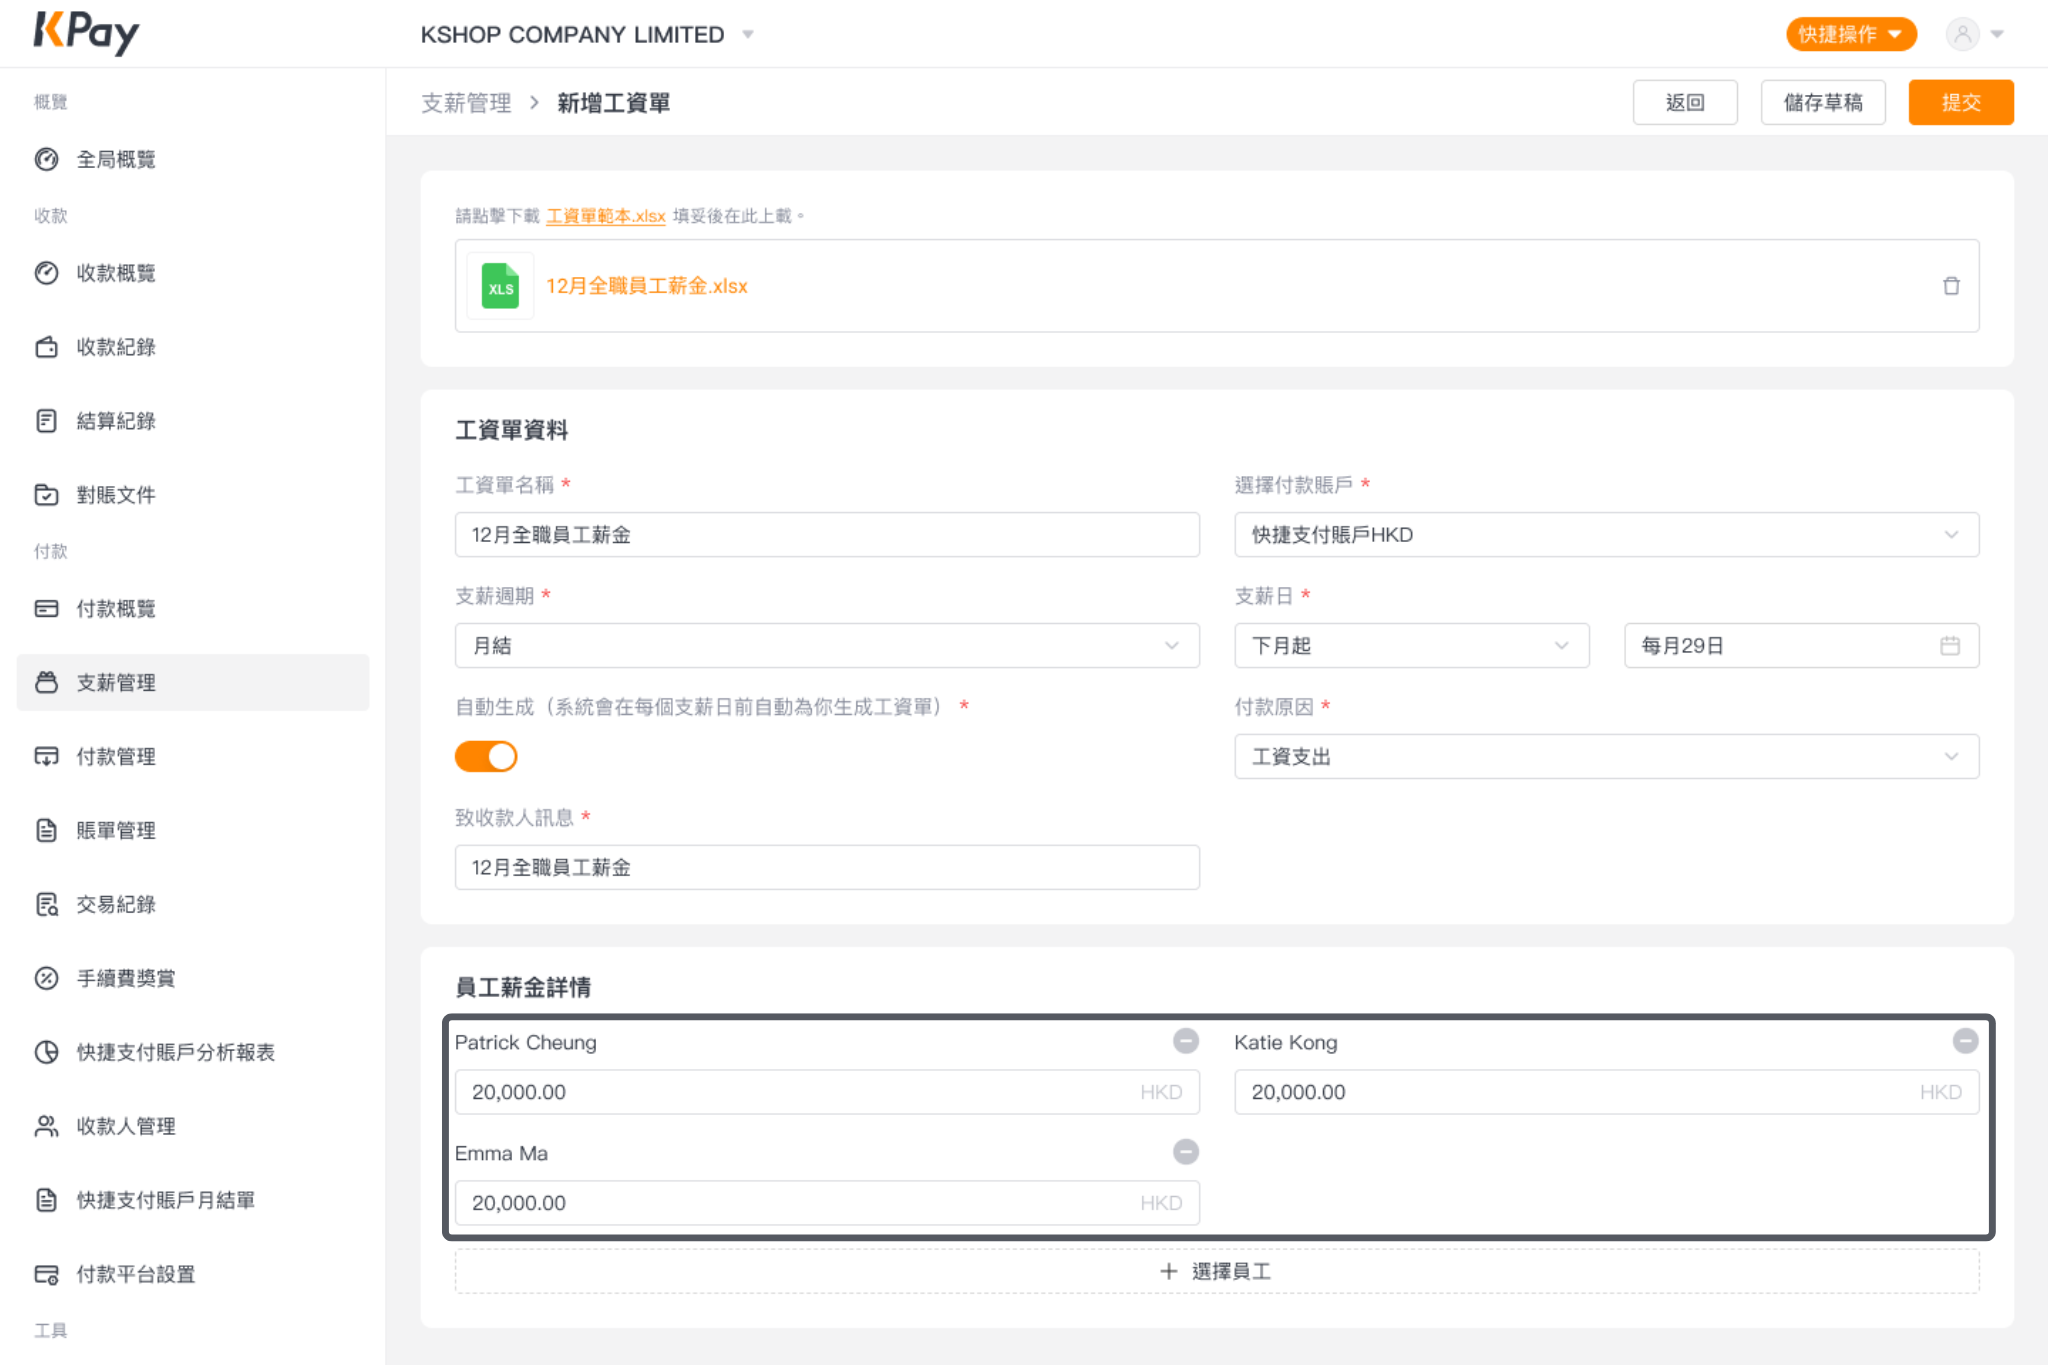
Task: Click the 支薪管理 breadcrumb link
Action: click(466, 103)
